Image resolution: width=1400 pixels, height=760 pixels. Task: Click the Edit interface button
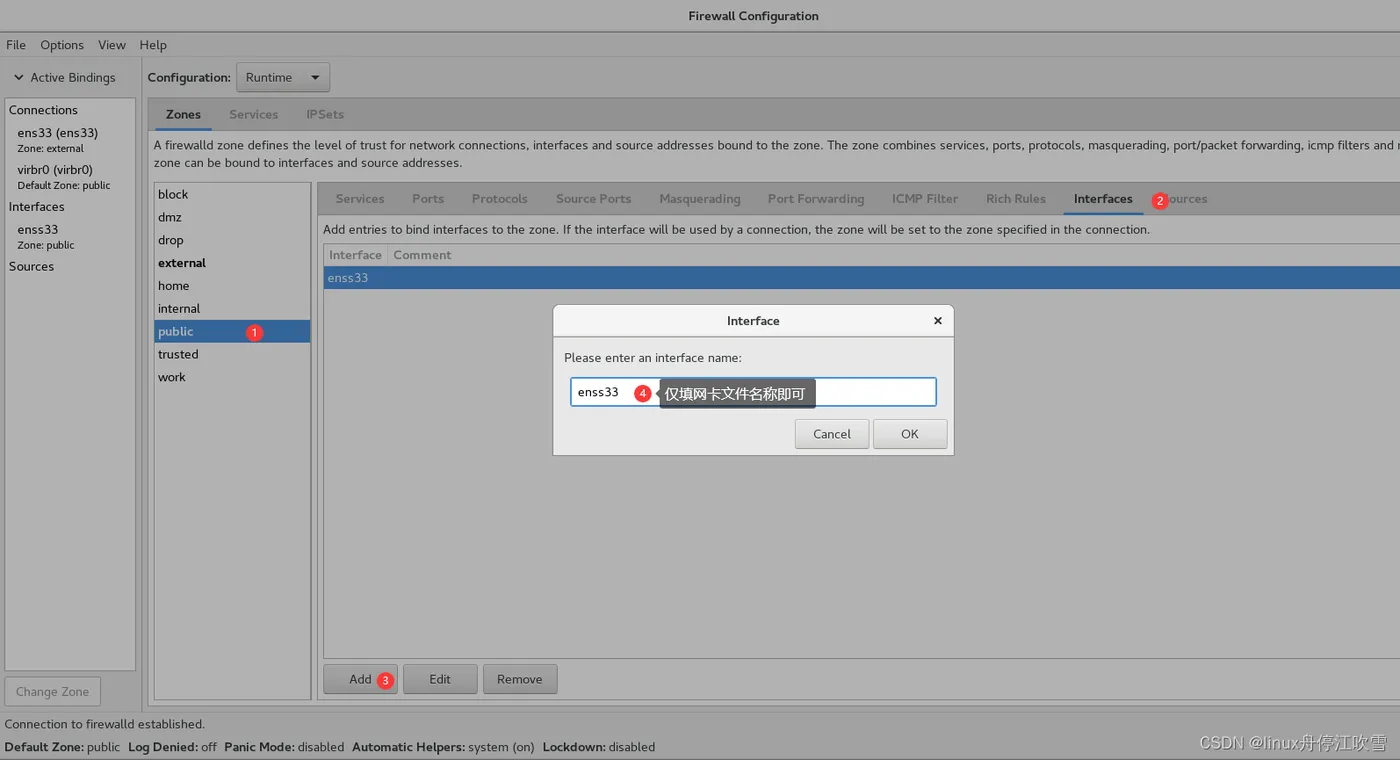(440, 679)
